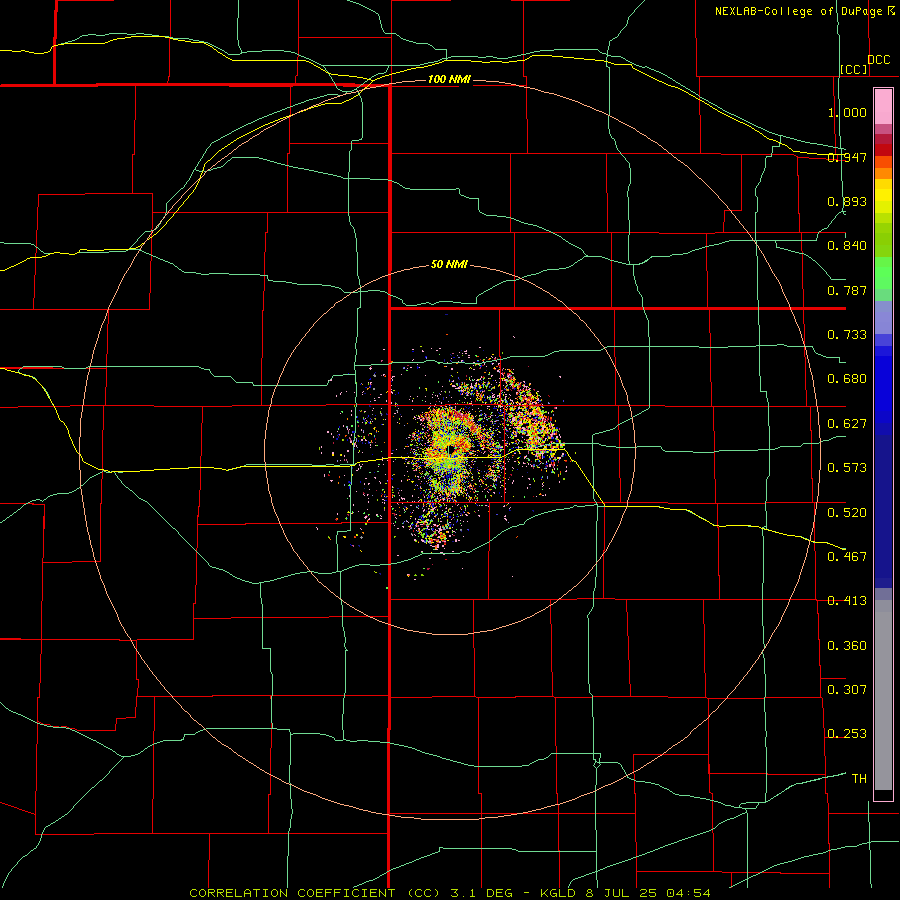Click the bright green color bar segment
Viewport: 900px width, 900px height.
(883, 273)
